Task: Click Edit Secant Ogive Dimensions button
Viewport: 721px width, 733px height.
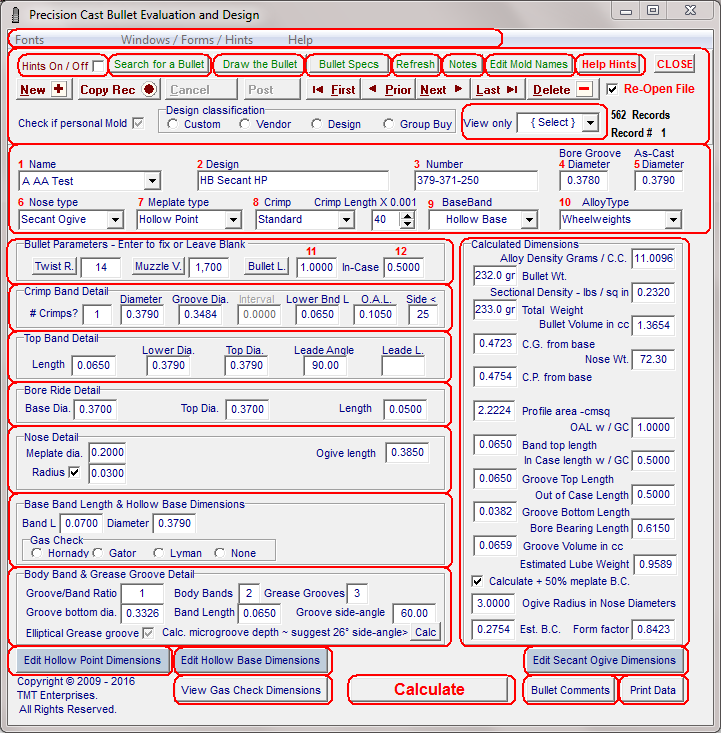Action: 604,661
